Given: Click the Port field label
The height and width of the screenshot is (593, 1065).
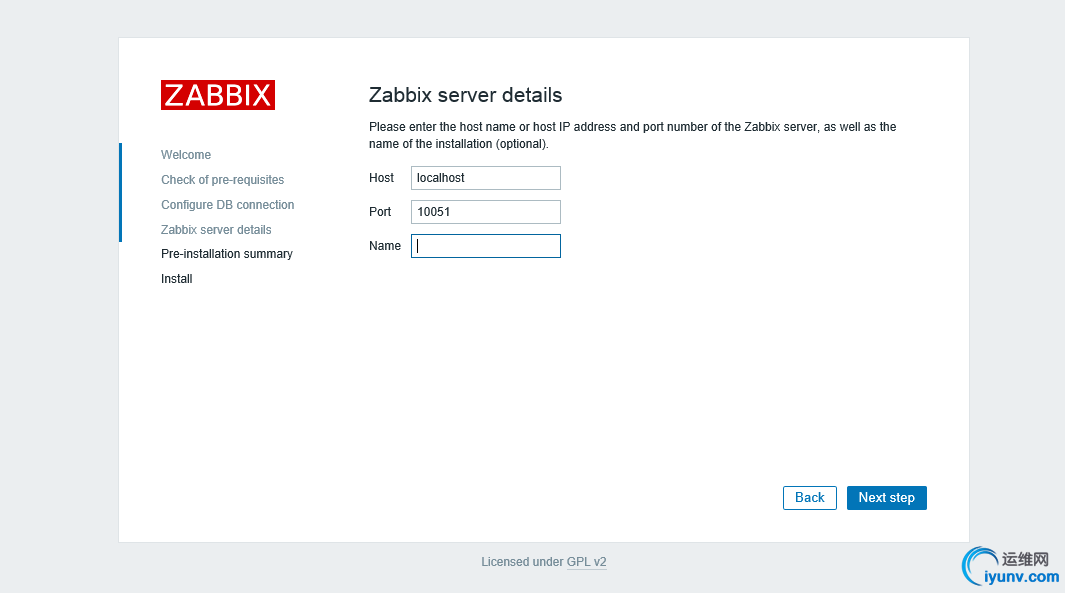Looking at the screenshot, I should click(380, 212).
